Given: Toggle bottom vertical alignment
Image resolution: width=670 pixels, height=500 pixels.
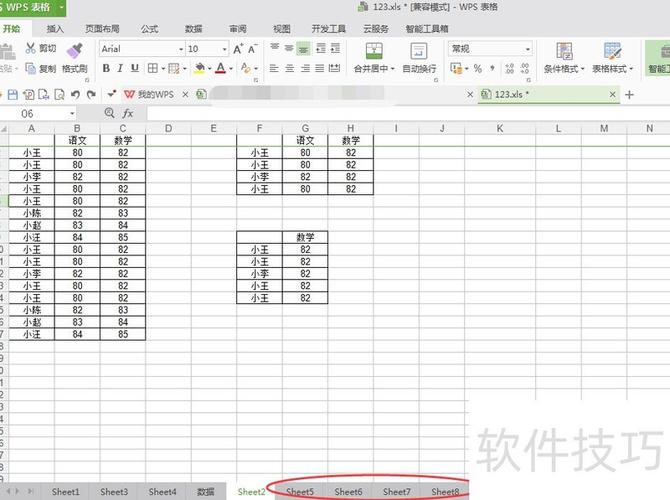Looking at the screenshot, I should (304, 49).
